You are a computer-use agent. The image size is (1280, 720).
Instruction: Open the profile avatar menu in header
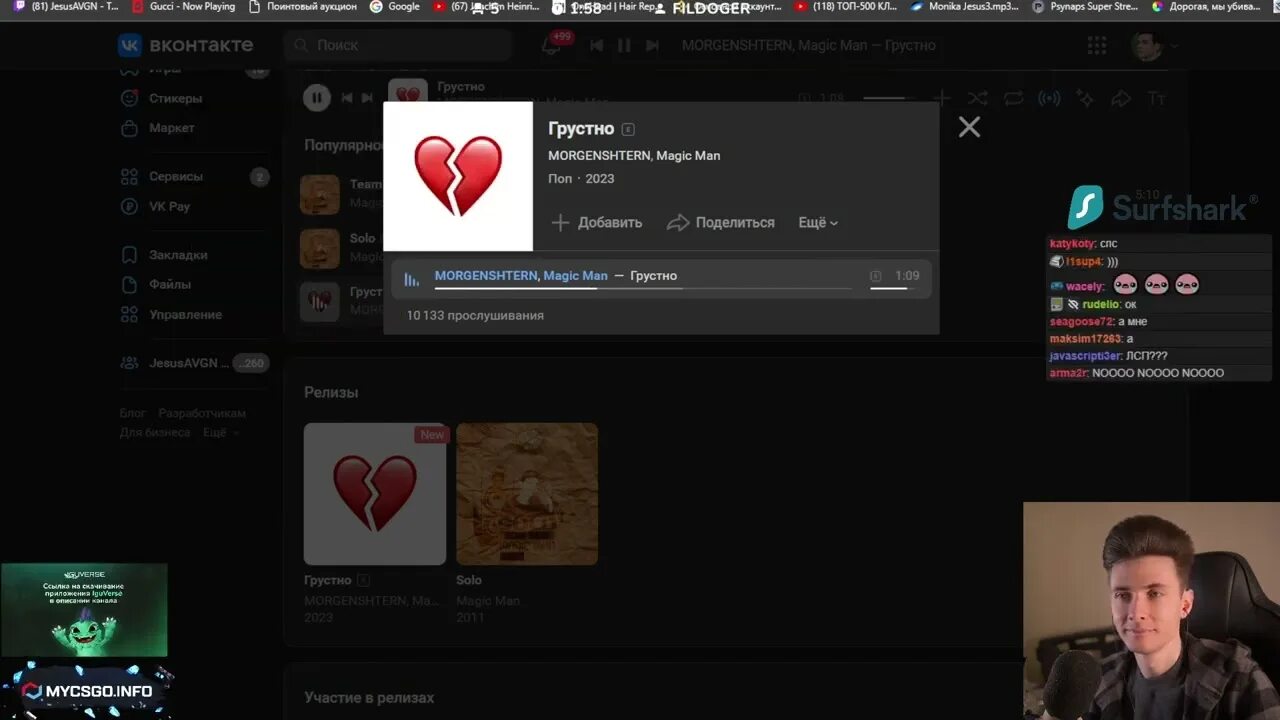tap(1154, 45)
